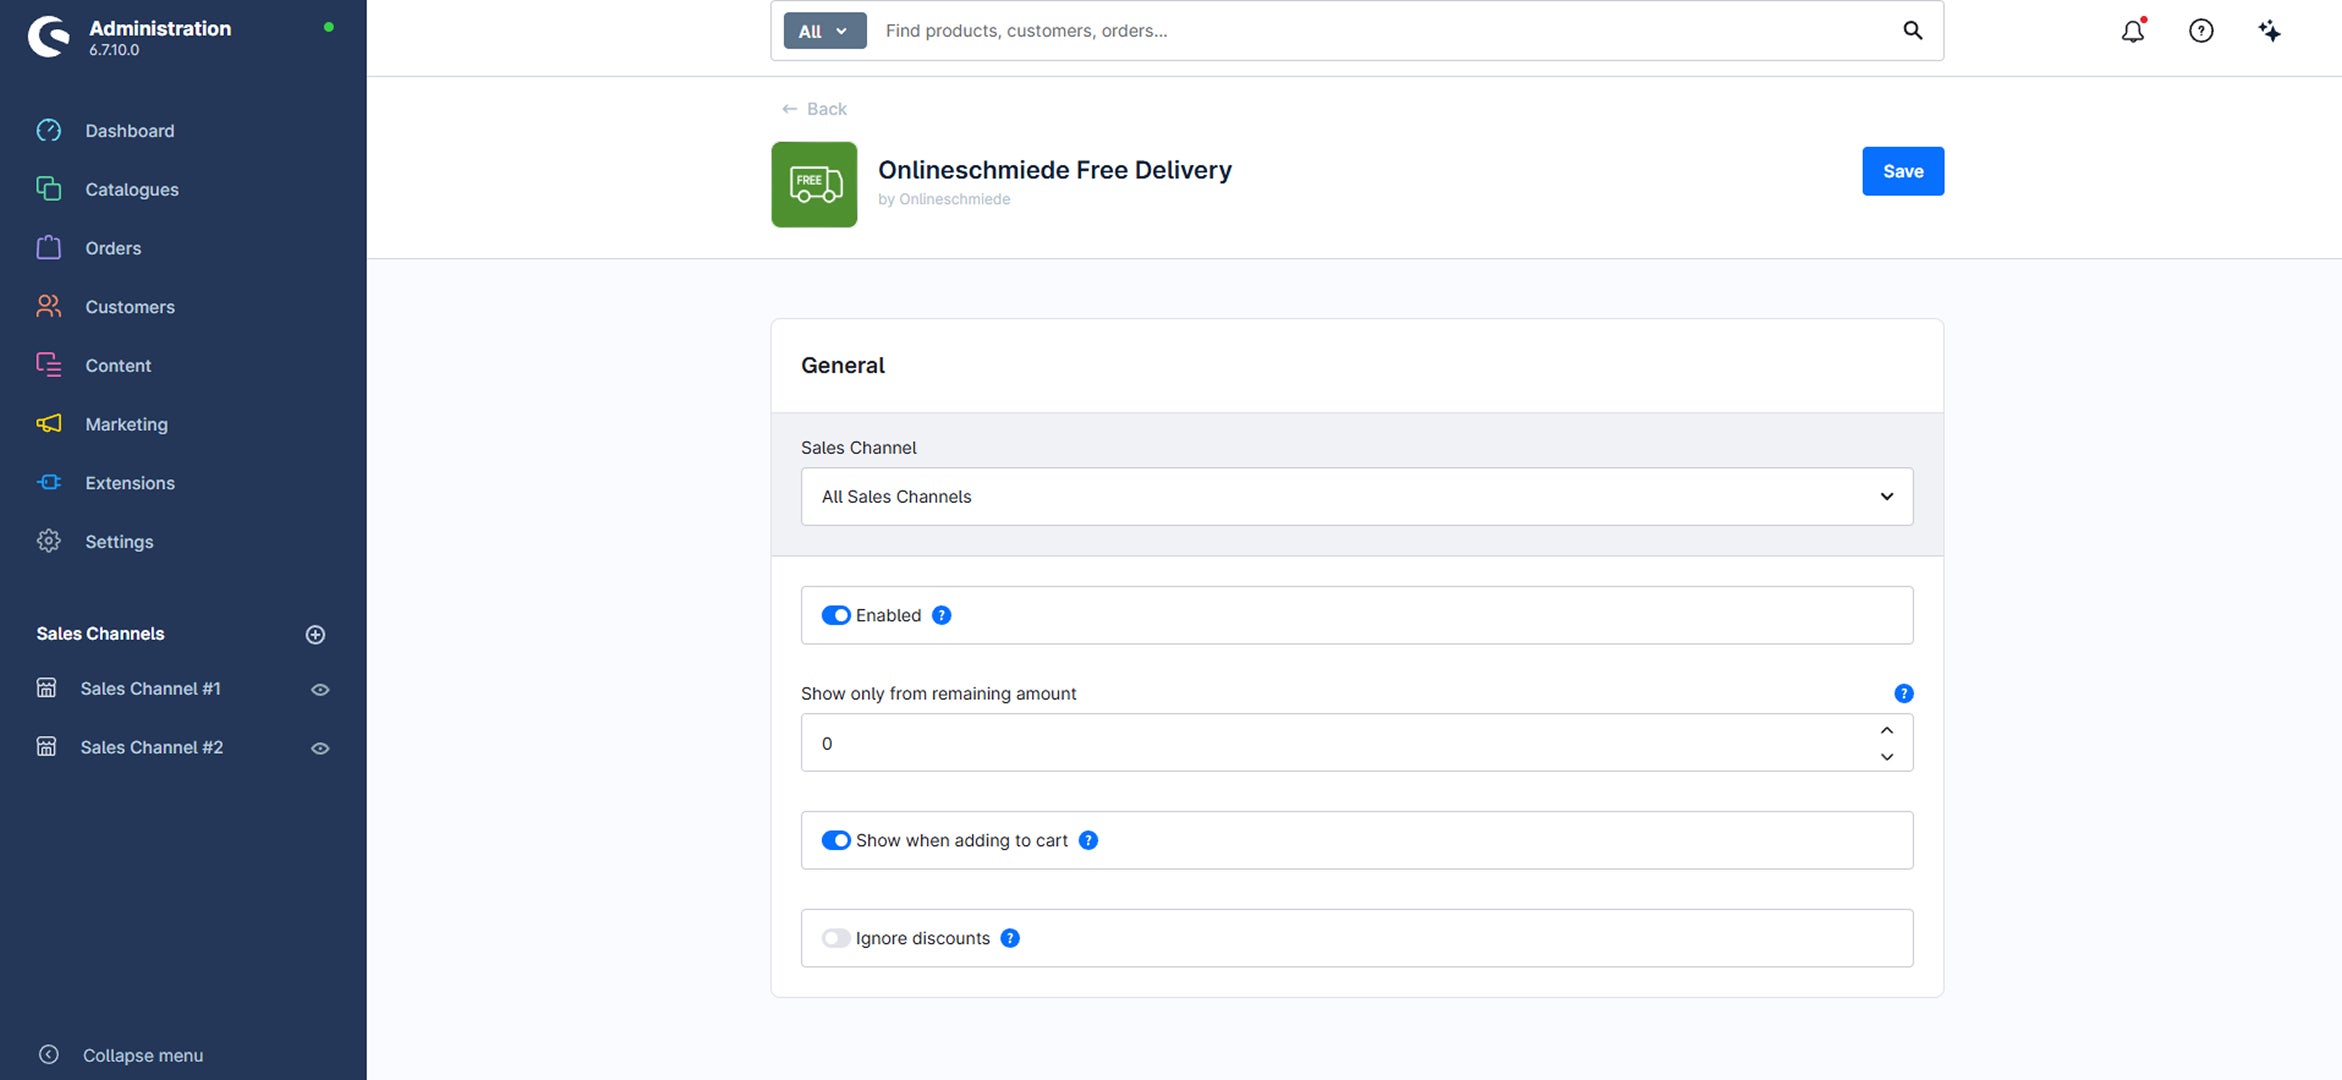The image size is (2342, 1080).
Task: Click Sales Channel #2 storefront icon
Action: point(46,747)
